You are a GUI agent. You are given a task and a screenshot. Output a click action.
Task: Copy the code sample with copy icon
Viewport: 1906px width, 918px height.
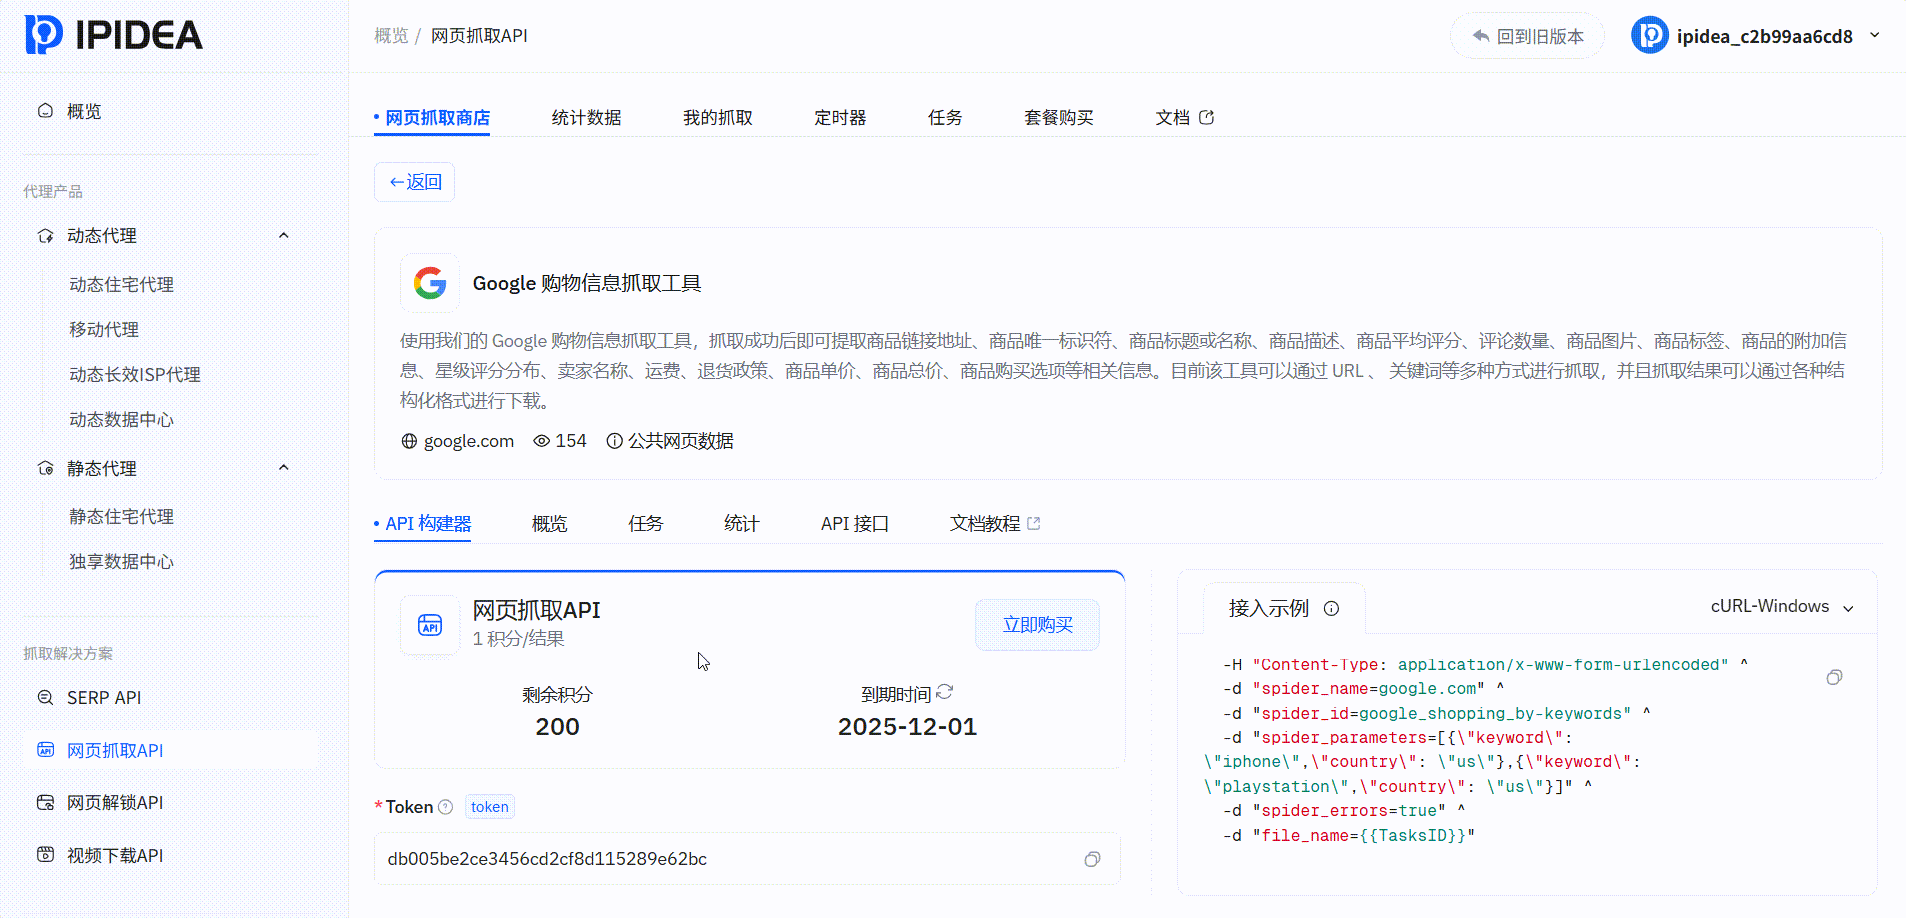pyautogui.click(x=1834, y=677)
